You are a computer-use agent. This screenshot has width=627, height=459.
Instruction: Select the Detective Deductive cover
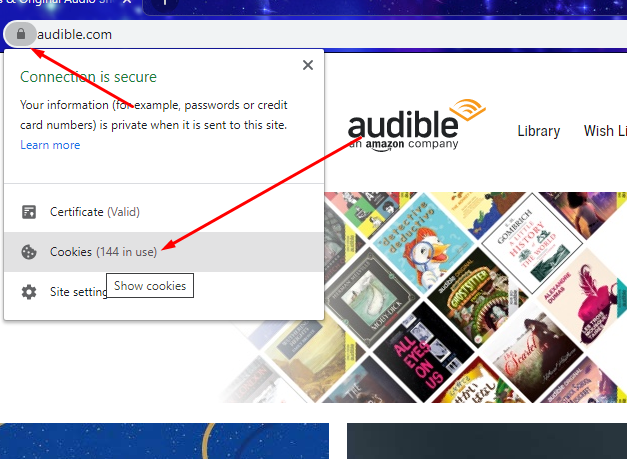pyautogui.click(x=421, y=243)
